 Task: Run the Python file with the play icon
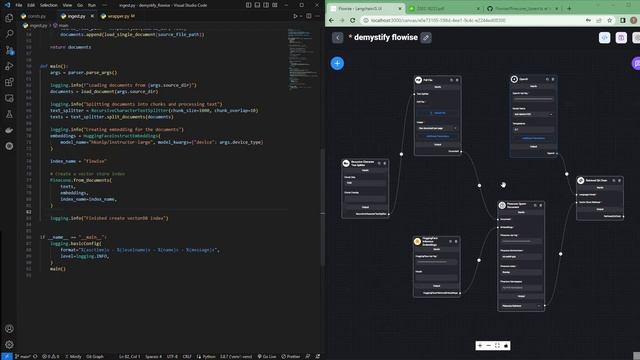tap(295, 16)
